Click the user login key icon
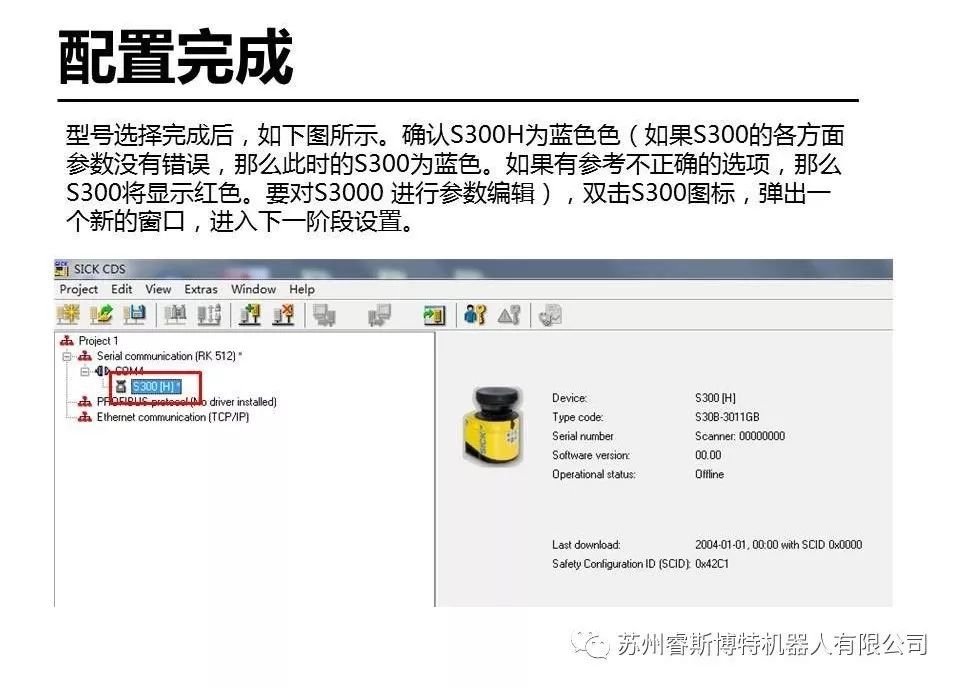This screenshot has width=954, height=687. tap(474, 315)
